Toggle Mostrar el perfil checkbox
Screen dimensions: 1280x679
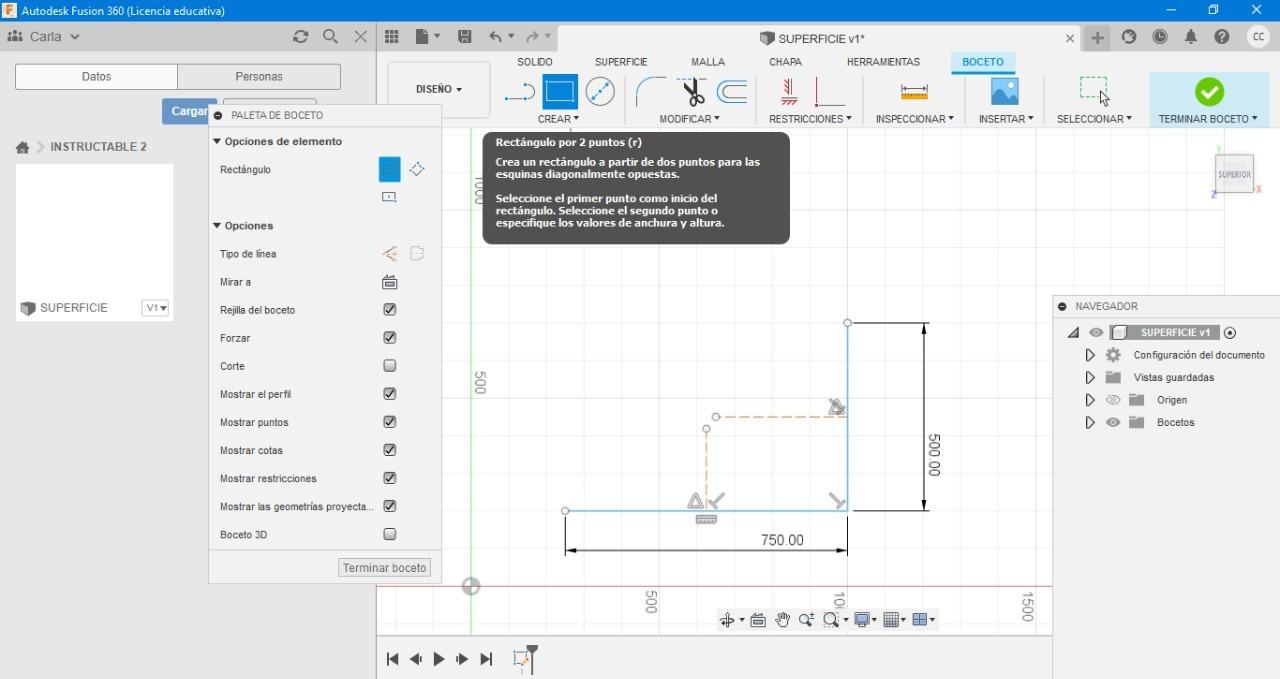coord(390,394)
